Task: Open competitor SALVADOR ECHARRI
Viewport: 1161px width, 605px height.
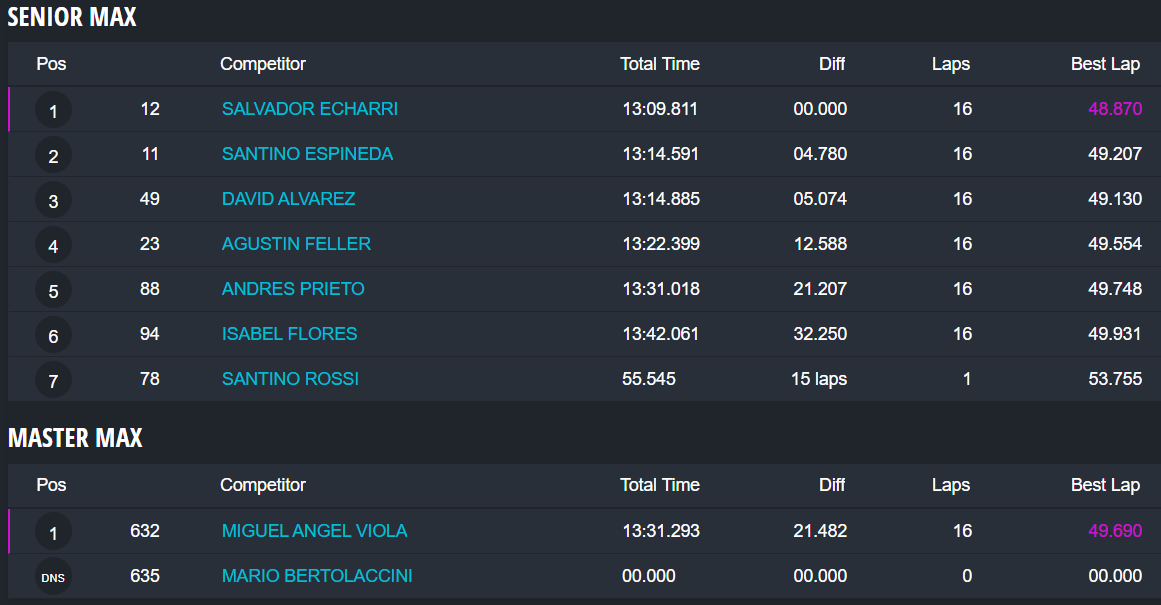Action: tap(310, 109)
